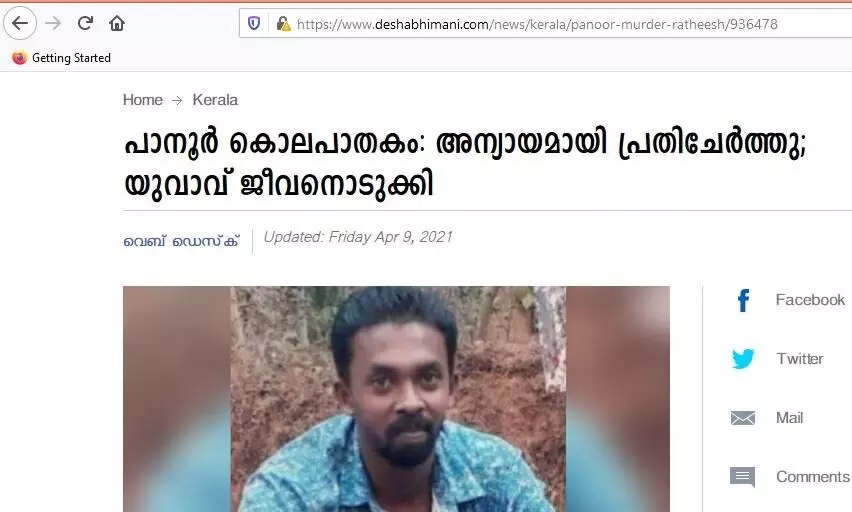This screenshot has height=512, width=852.
Task: Reload the page with the refresh icon
Action: click(85, 23)
